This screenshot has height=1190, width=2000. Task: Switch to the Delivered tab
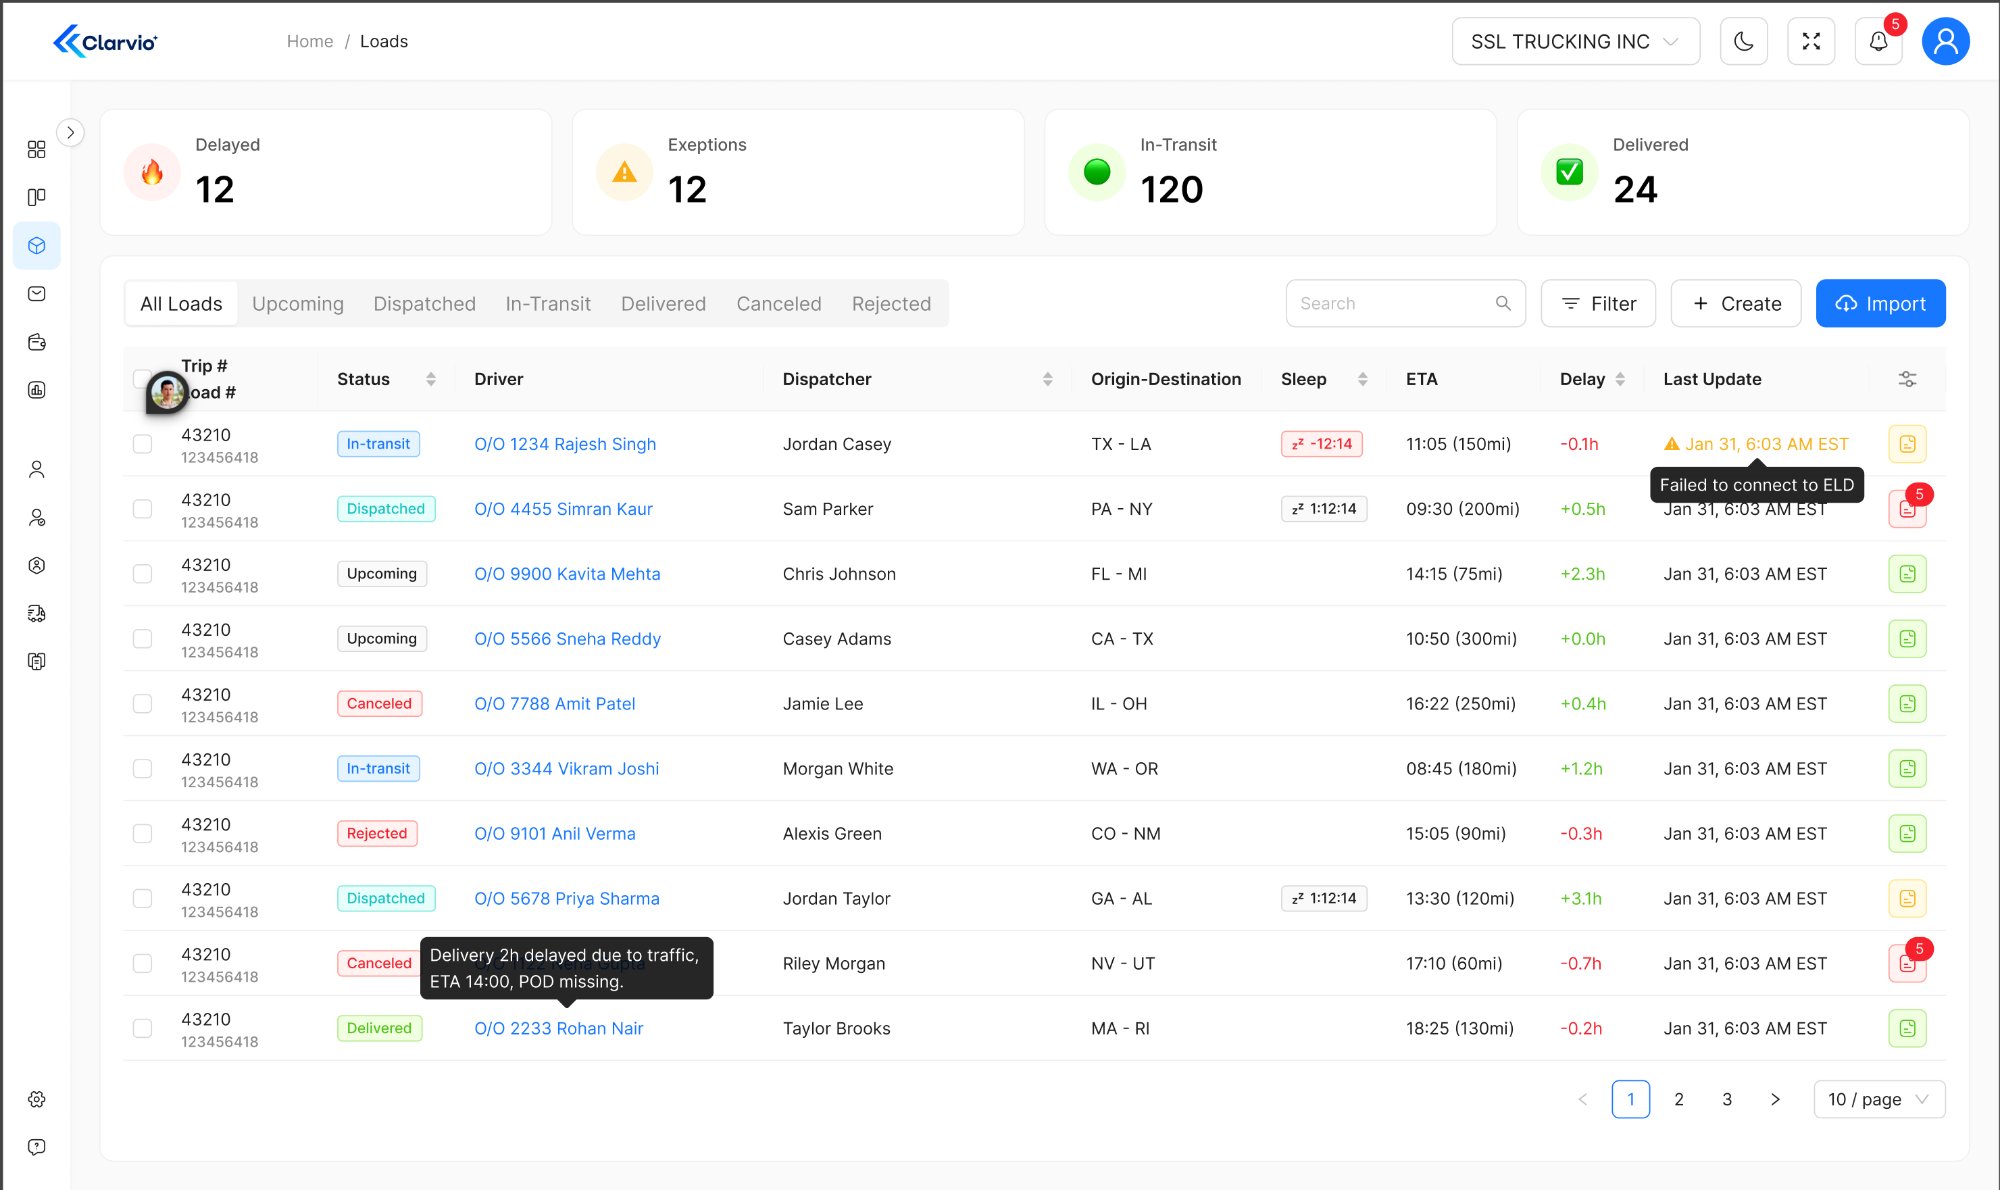pyautogui.click(x=663, y=303)
